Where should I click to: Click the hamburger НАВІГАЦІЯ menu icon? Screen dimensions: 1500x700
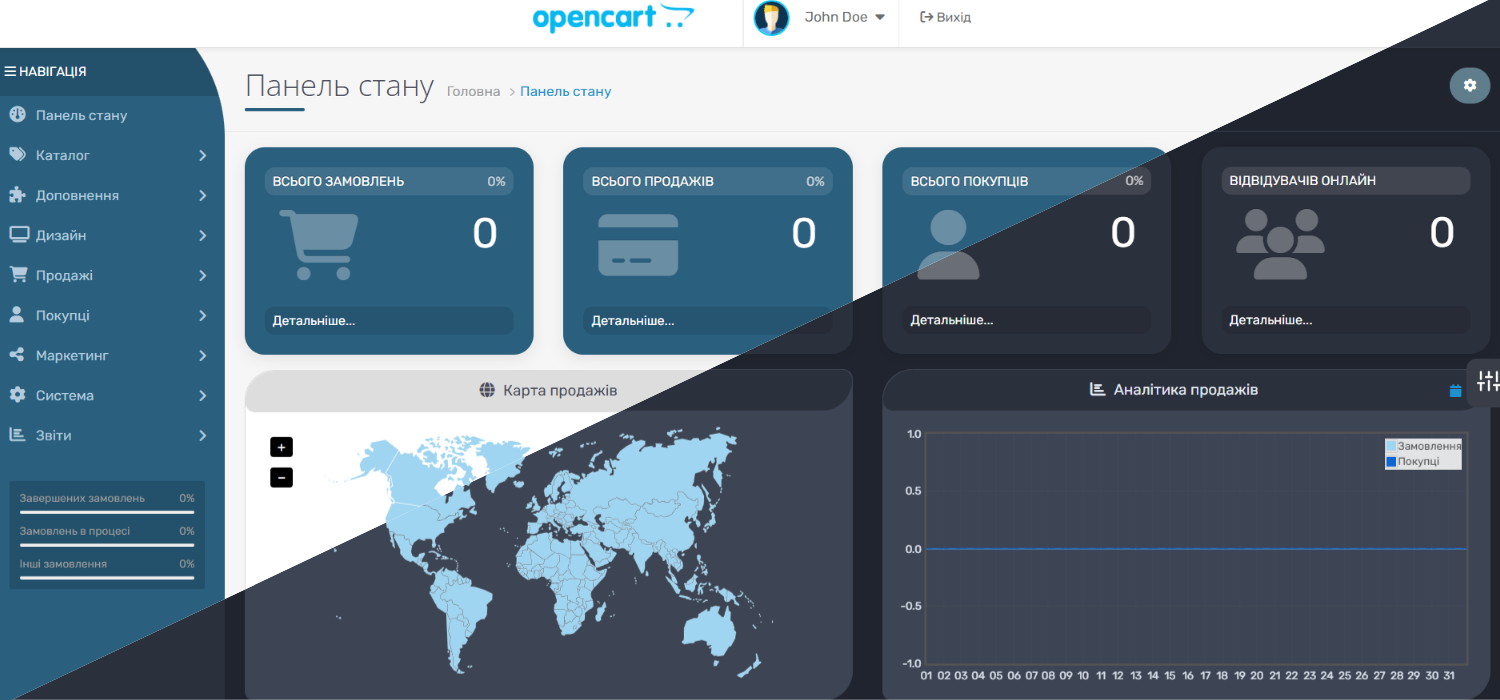pyautogui.click(x=10, y=72)
